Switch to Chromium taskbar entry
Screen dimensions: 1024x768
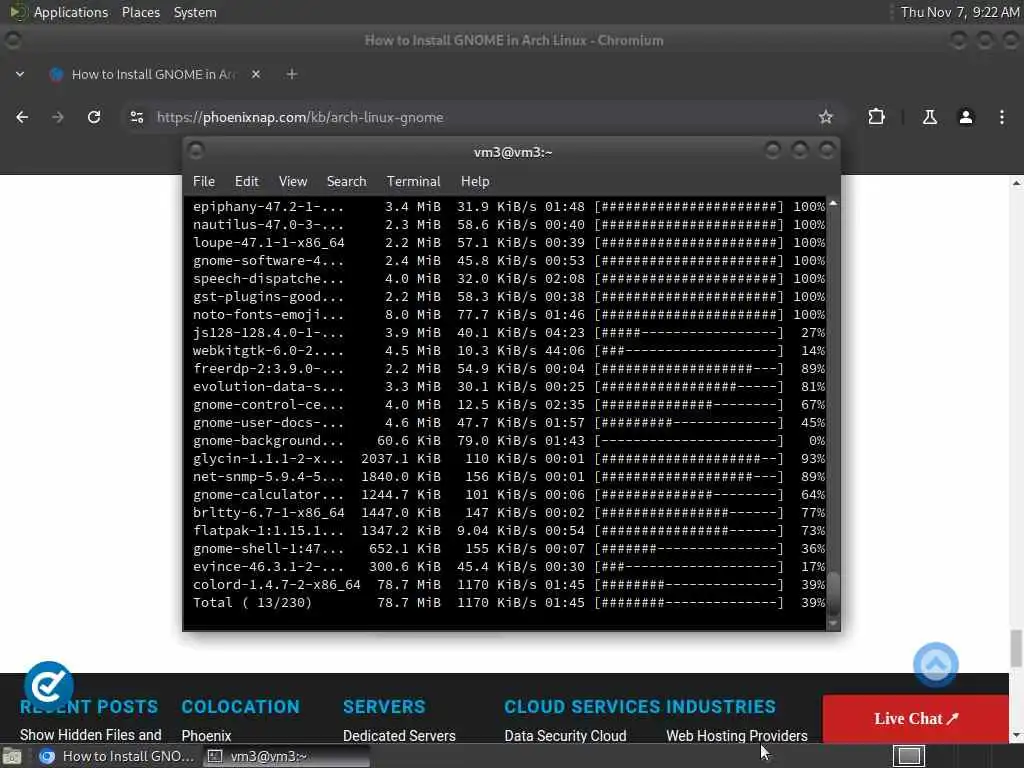click(116, 756)
